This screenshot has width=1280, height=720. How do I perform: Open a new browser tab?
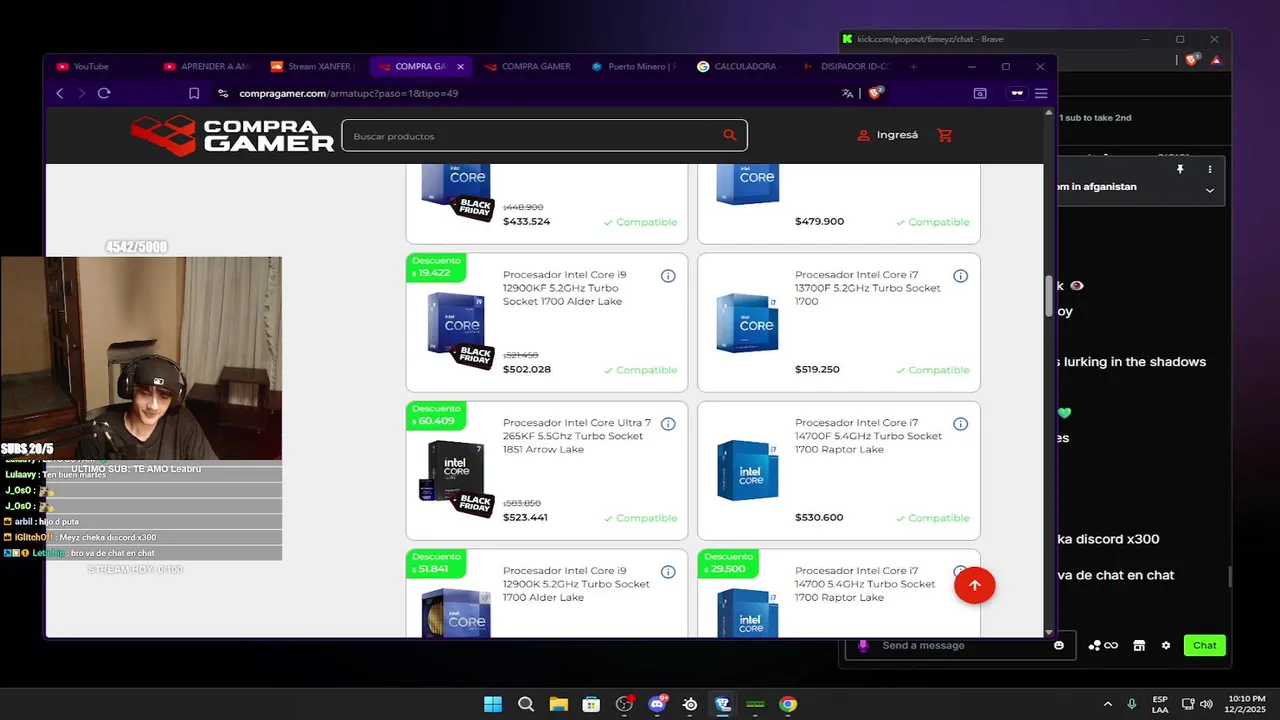pyautogui.click(x=913, y=66)
